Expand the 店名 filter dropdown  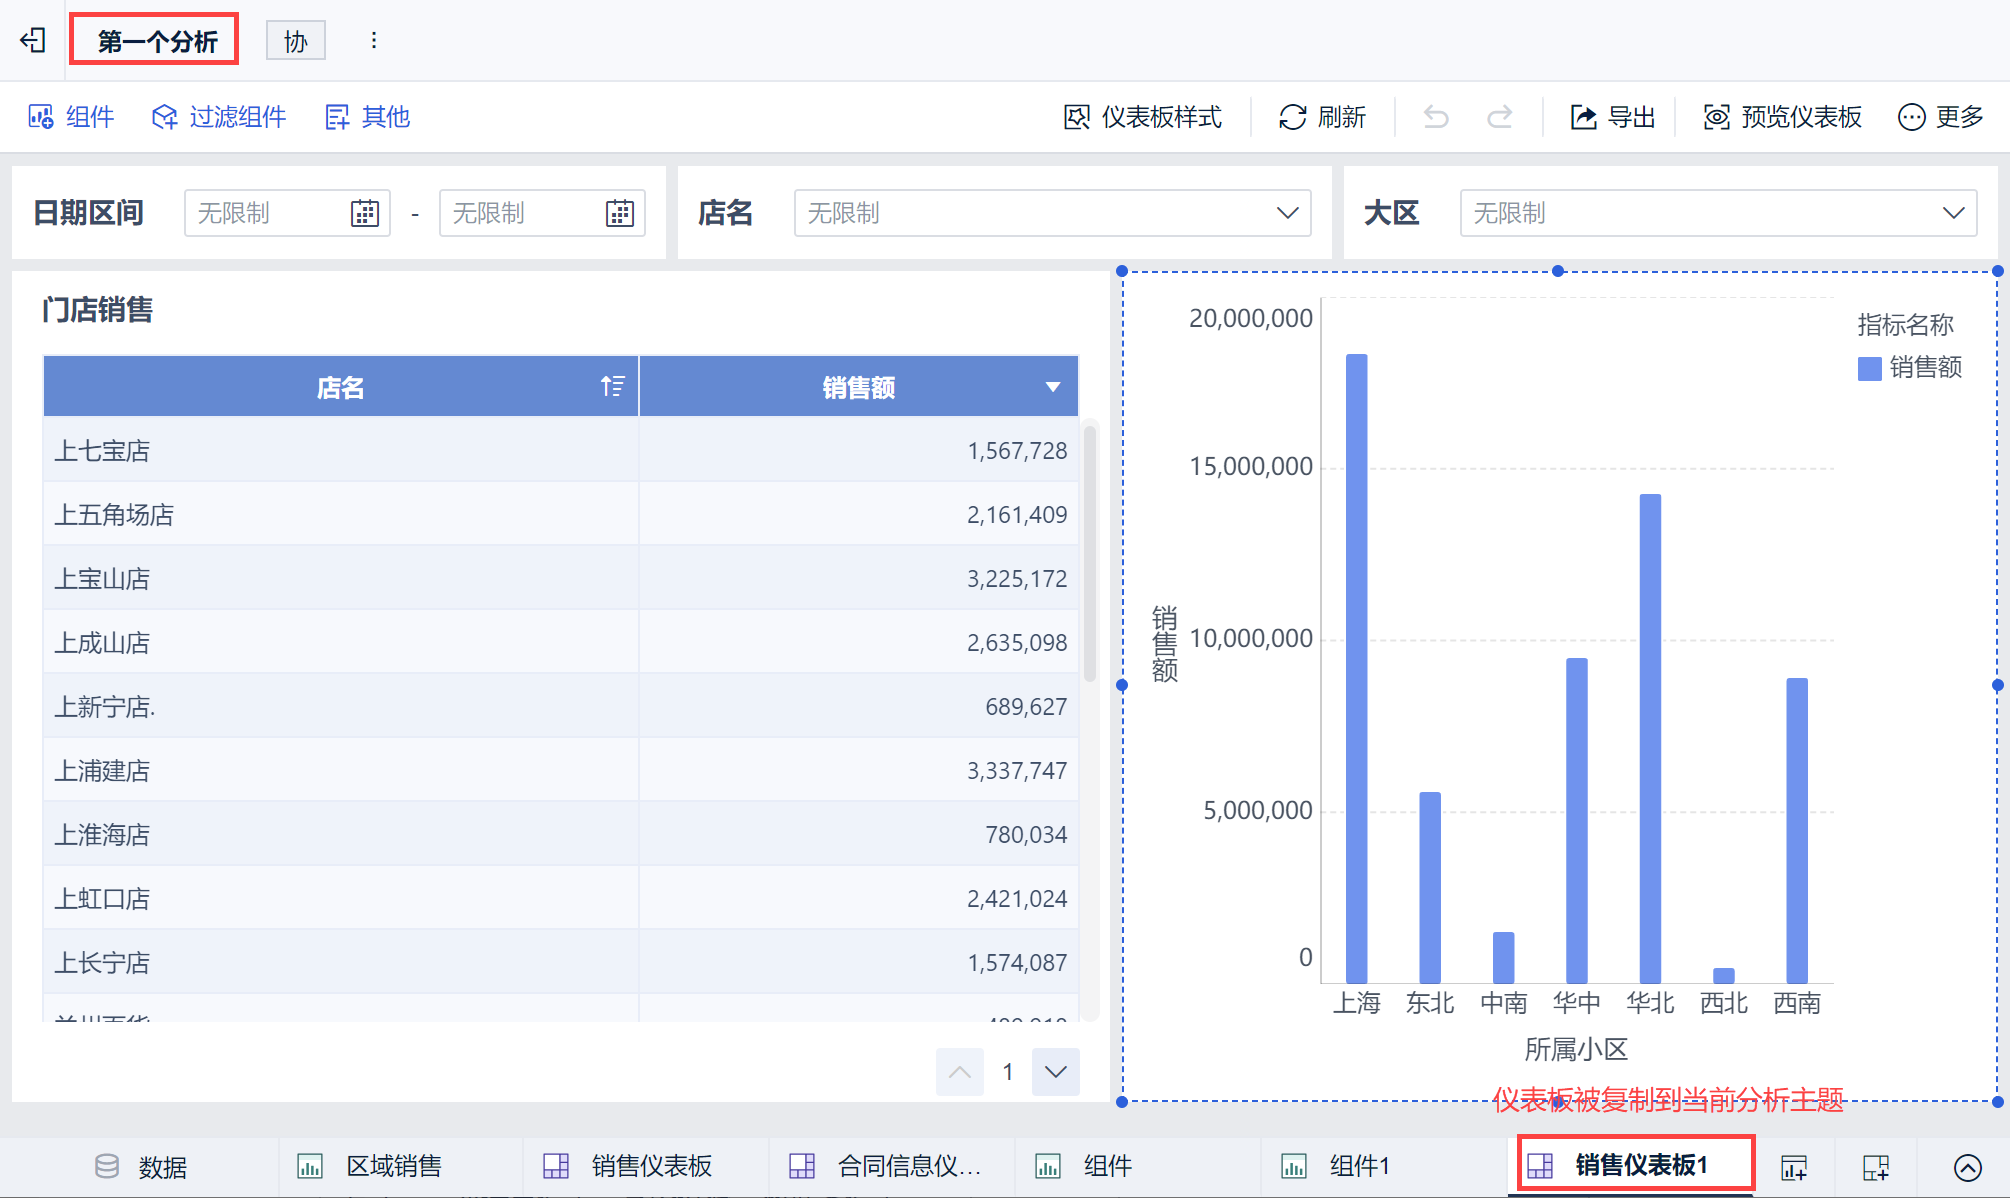tap(1287, 213)
